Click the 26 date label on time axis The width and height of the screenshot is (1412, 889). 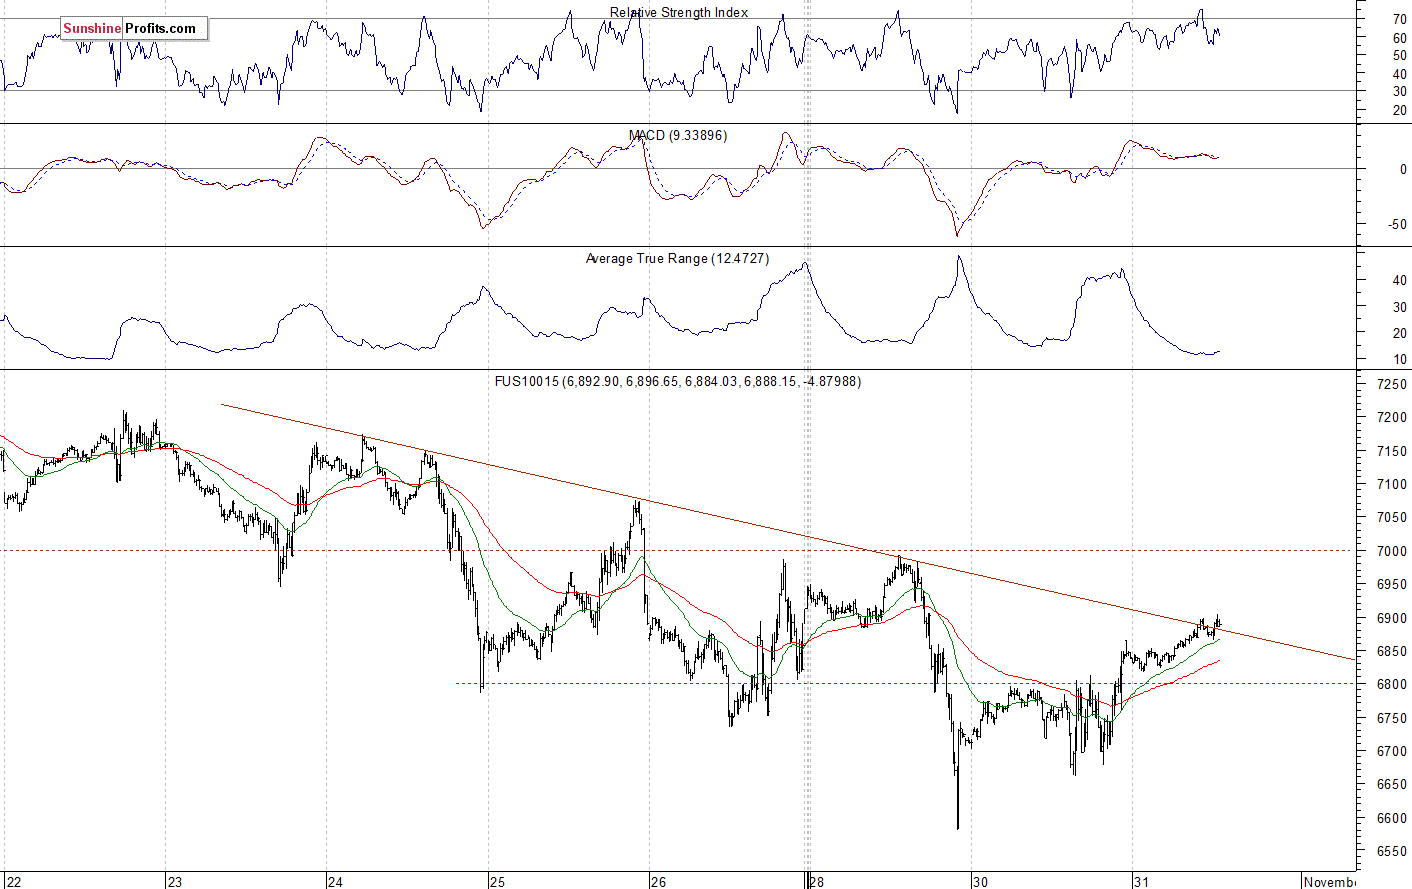(x=658, y=881)
